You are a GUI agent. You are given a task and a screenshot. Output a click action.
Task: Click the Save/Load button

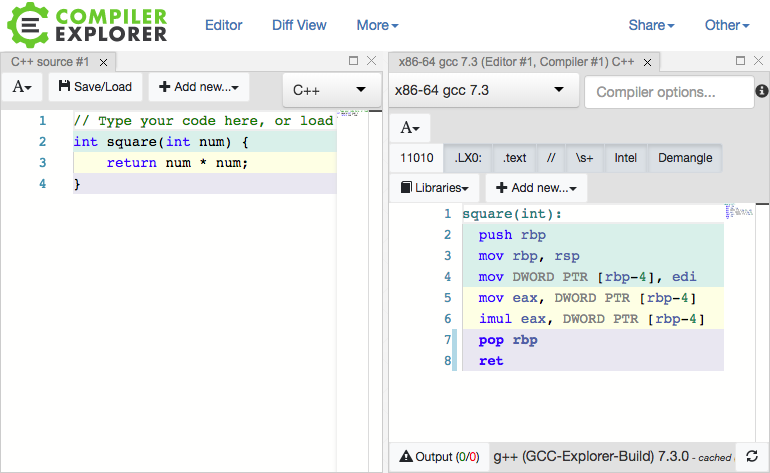(x=95, y=87)
